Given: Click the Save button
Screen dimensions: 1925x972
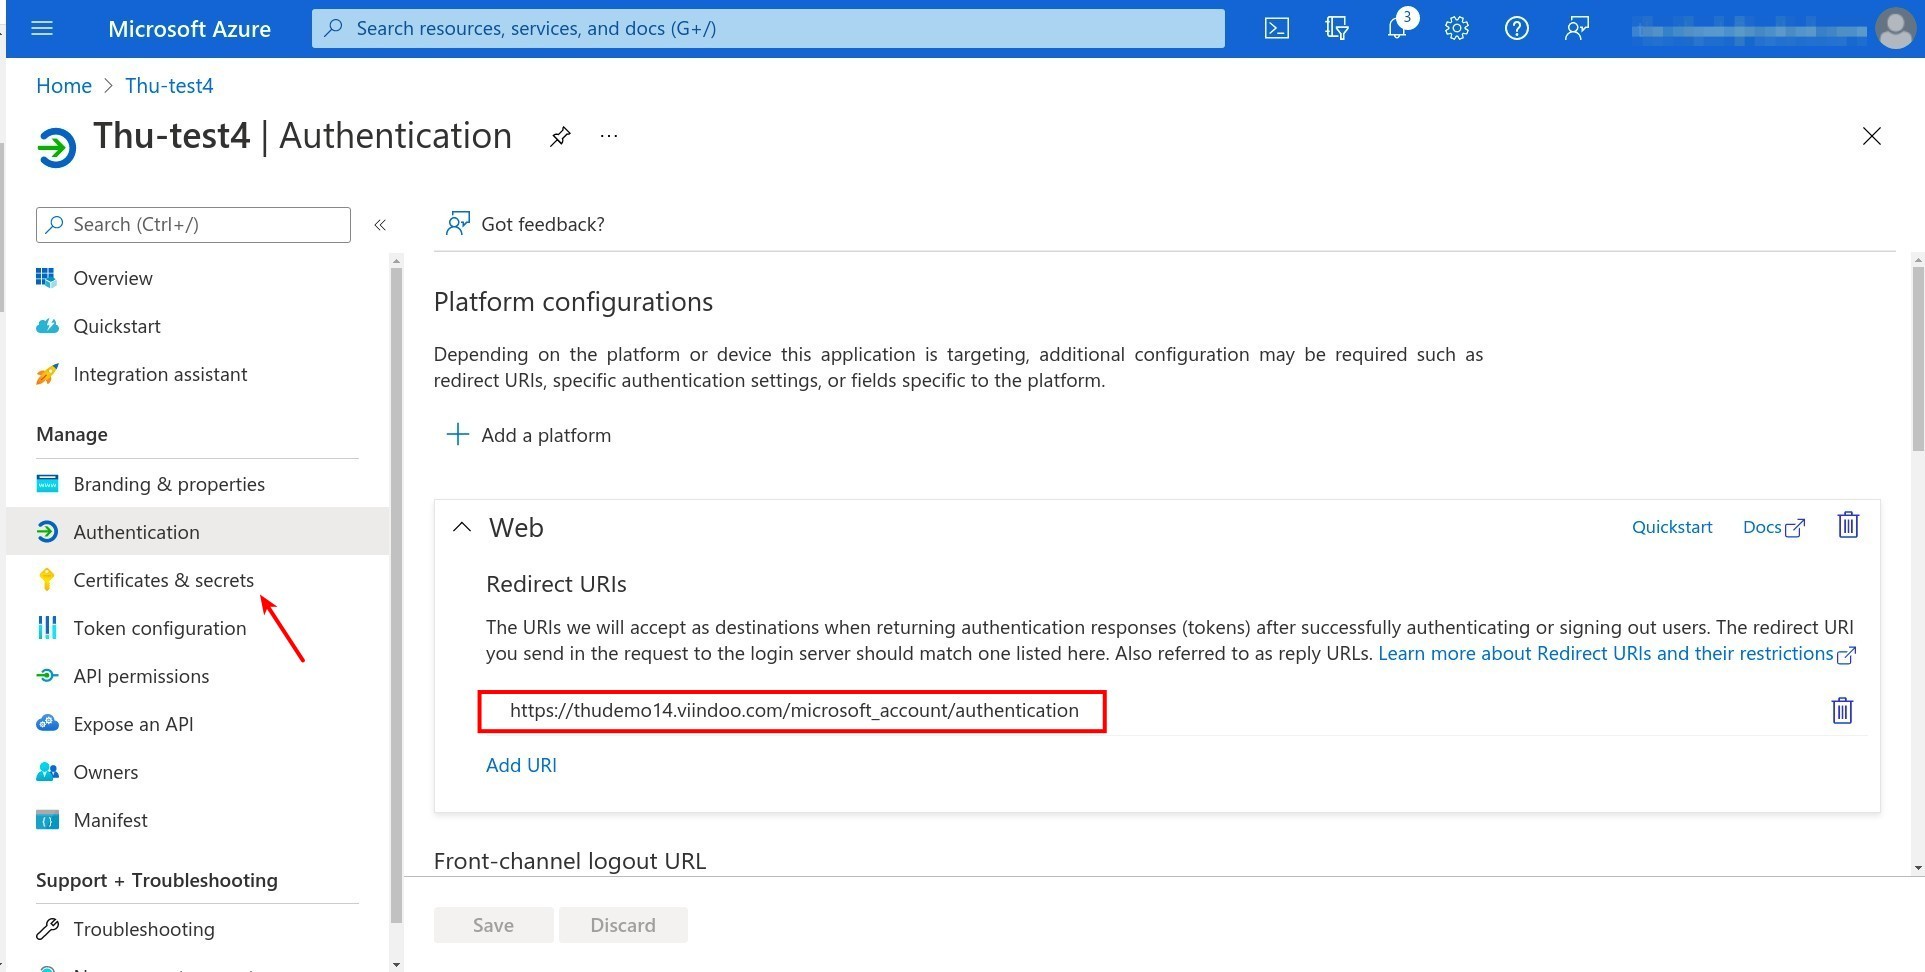Looking at the screenshot, I should click(x=493, y=925).
